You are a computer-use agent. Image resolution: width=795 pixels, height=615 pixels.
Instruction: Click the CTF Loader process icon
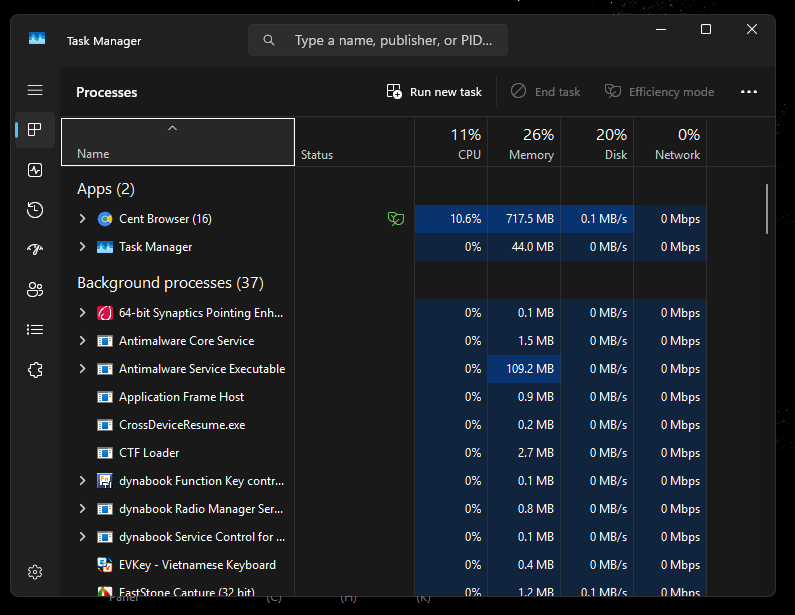pyautogui.click(x=105, y=453)
